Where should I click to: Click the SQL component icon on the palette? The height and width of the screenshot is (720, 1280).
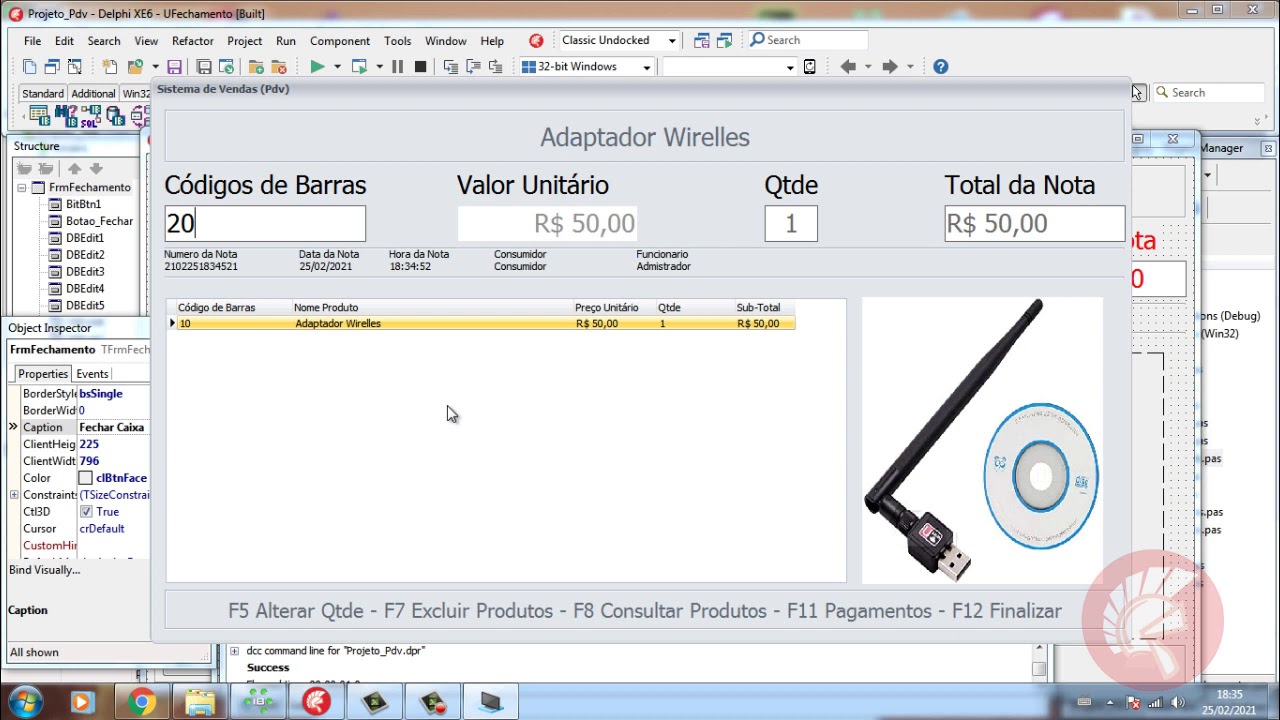point(91,116)
